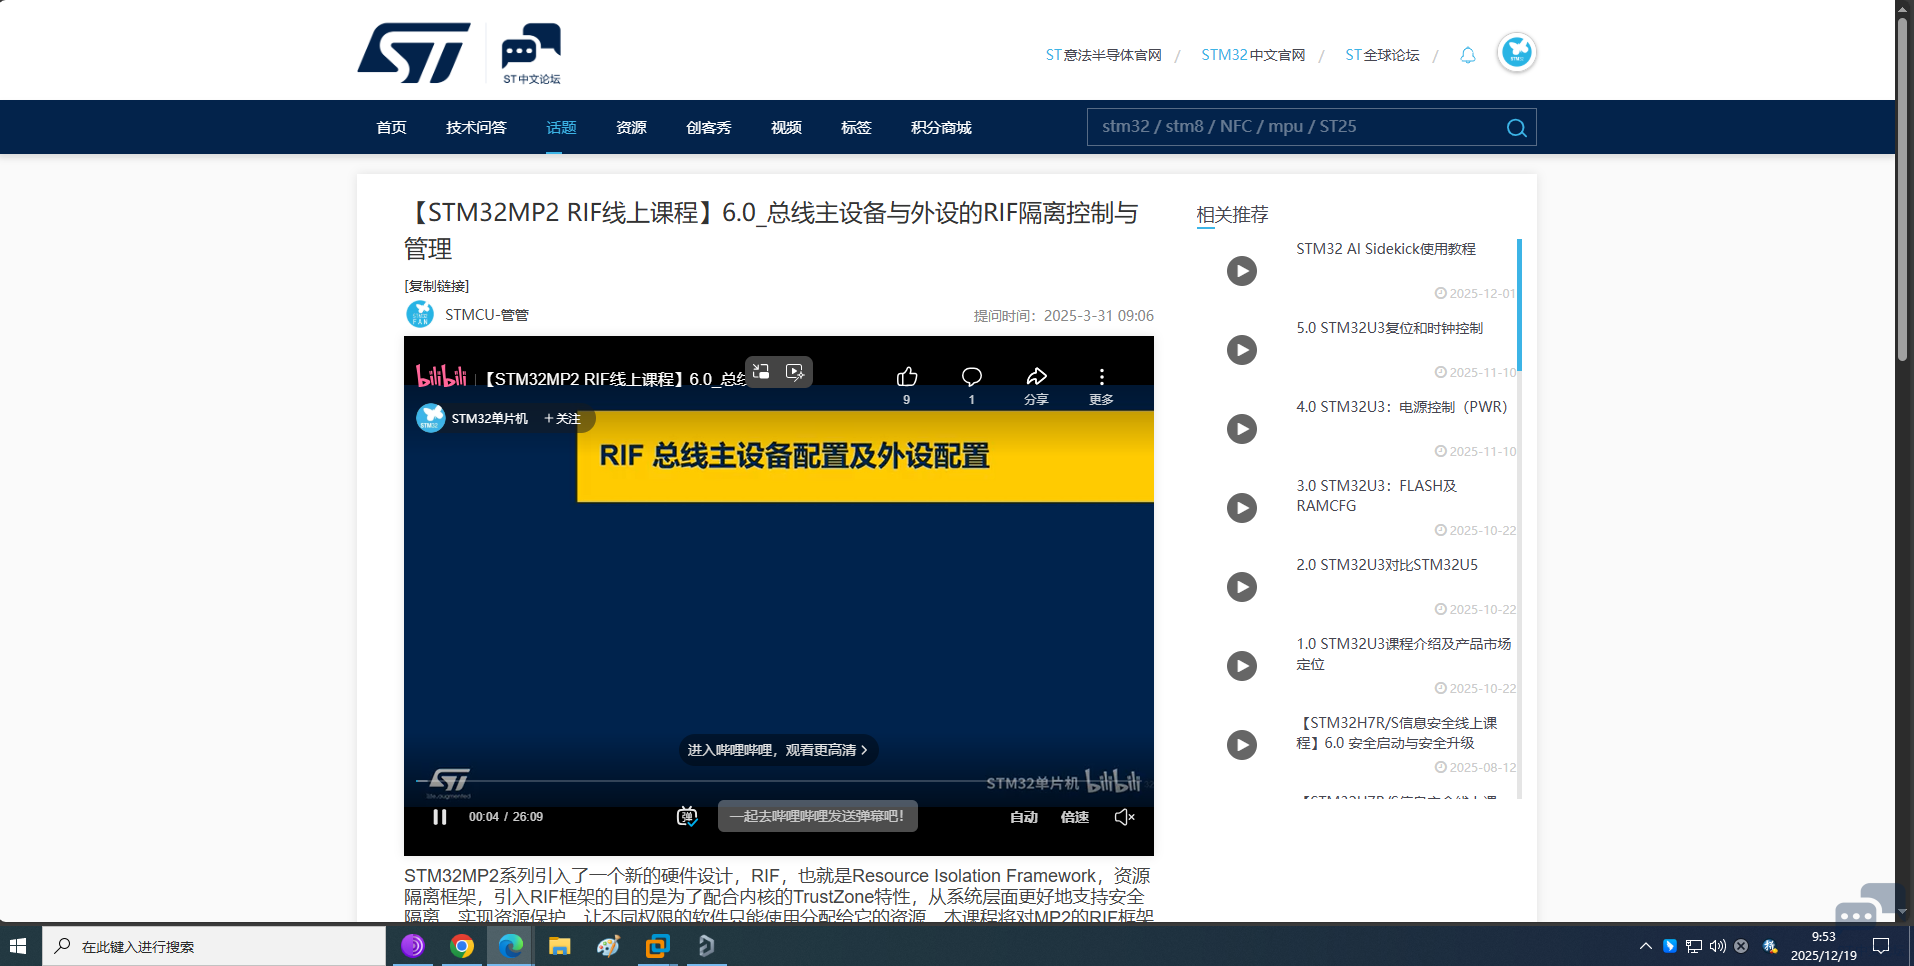The height and width of the screenshot is (966, 1914).
Task: Play the 2.0 STM32U3对比STM32U5 video
Action: coord(1242,587)
